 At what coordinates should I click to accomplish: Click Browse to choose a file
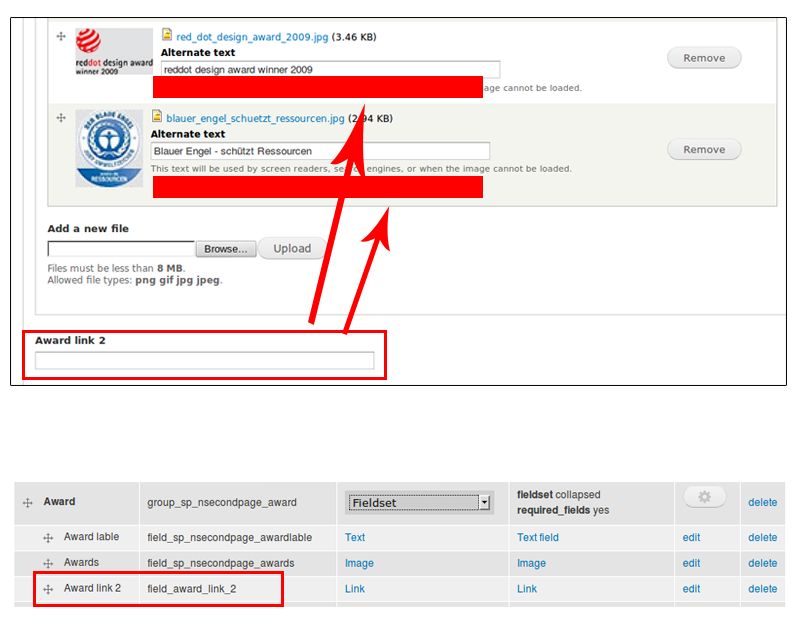click(x=225, y=249)
